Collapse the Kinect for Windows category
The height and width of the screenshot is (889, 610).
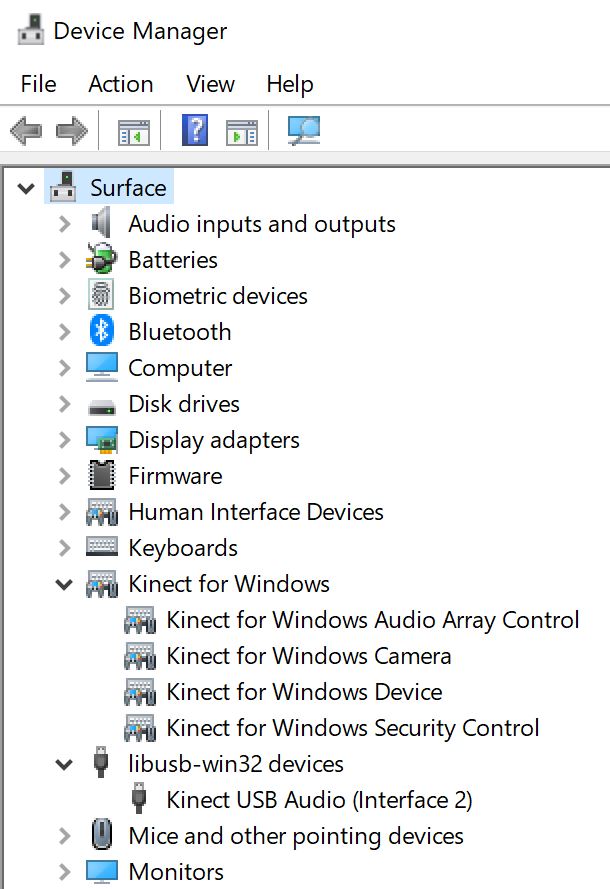coord(65,584)
